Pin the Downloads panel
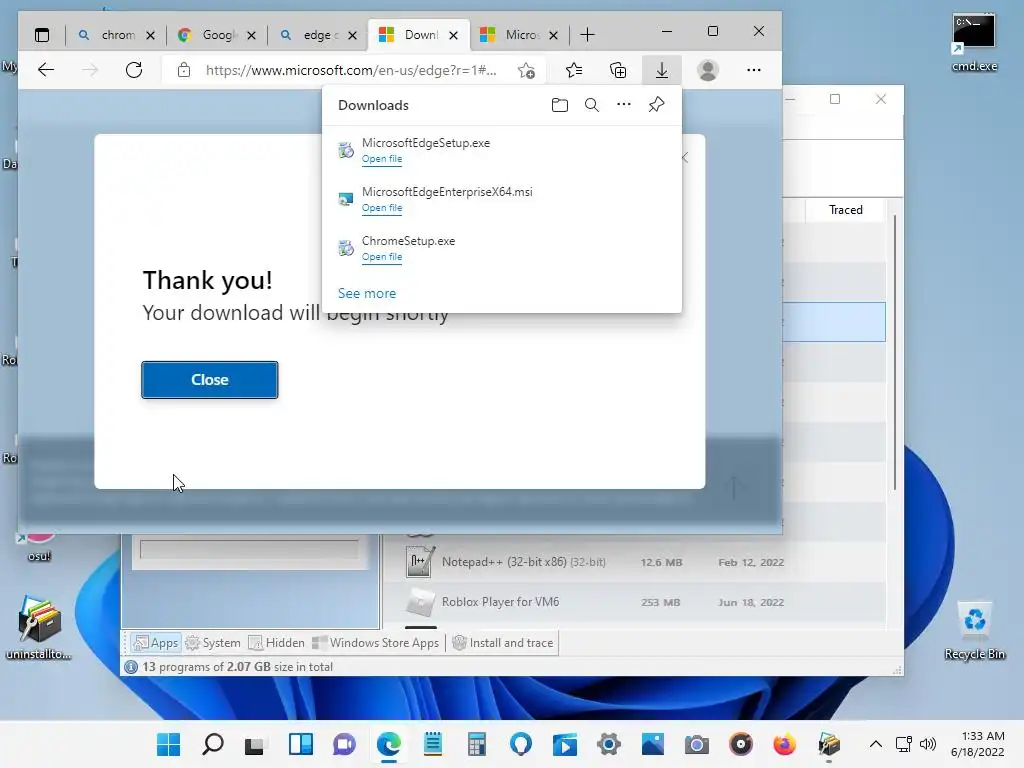The width and height of the screenshot is (1024, 768). [656, 104]
